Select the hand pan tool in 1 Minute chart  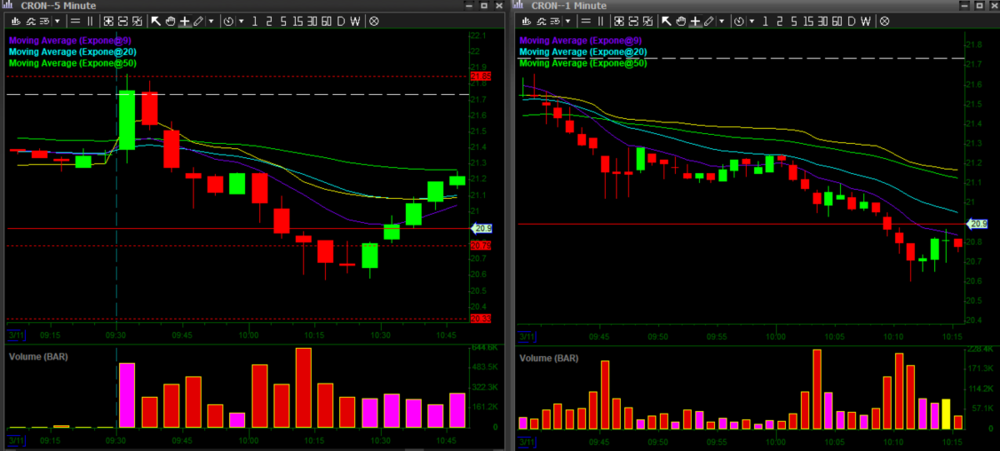coord(680,20)
